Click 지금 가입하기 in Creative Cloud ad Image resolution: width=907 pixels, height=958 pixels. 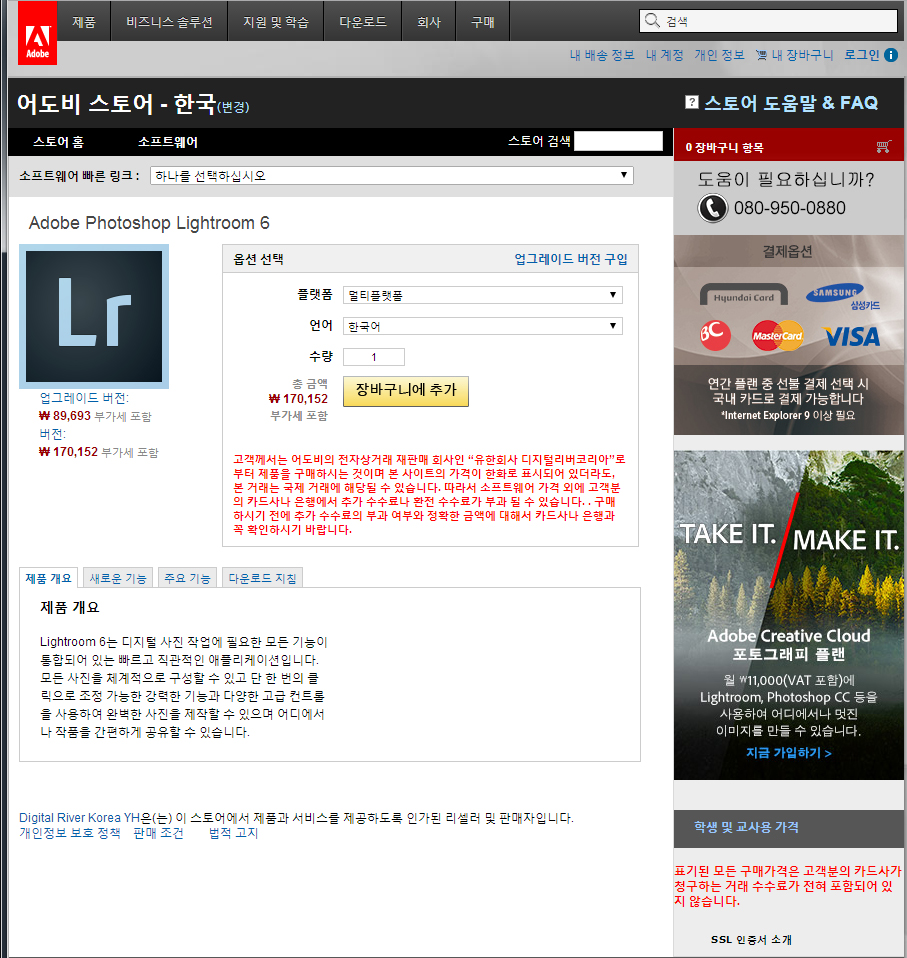[789, 753]
